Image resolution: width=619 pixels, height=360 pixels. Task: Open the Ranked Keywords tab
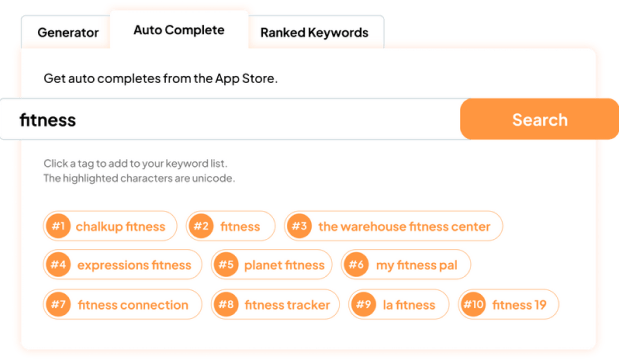click(315, 32)
